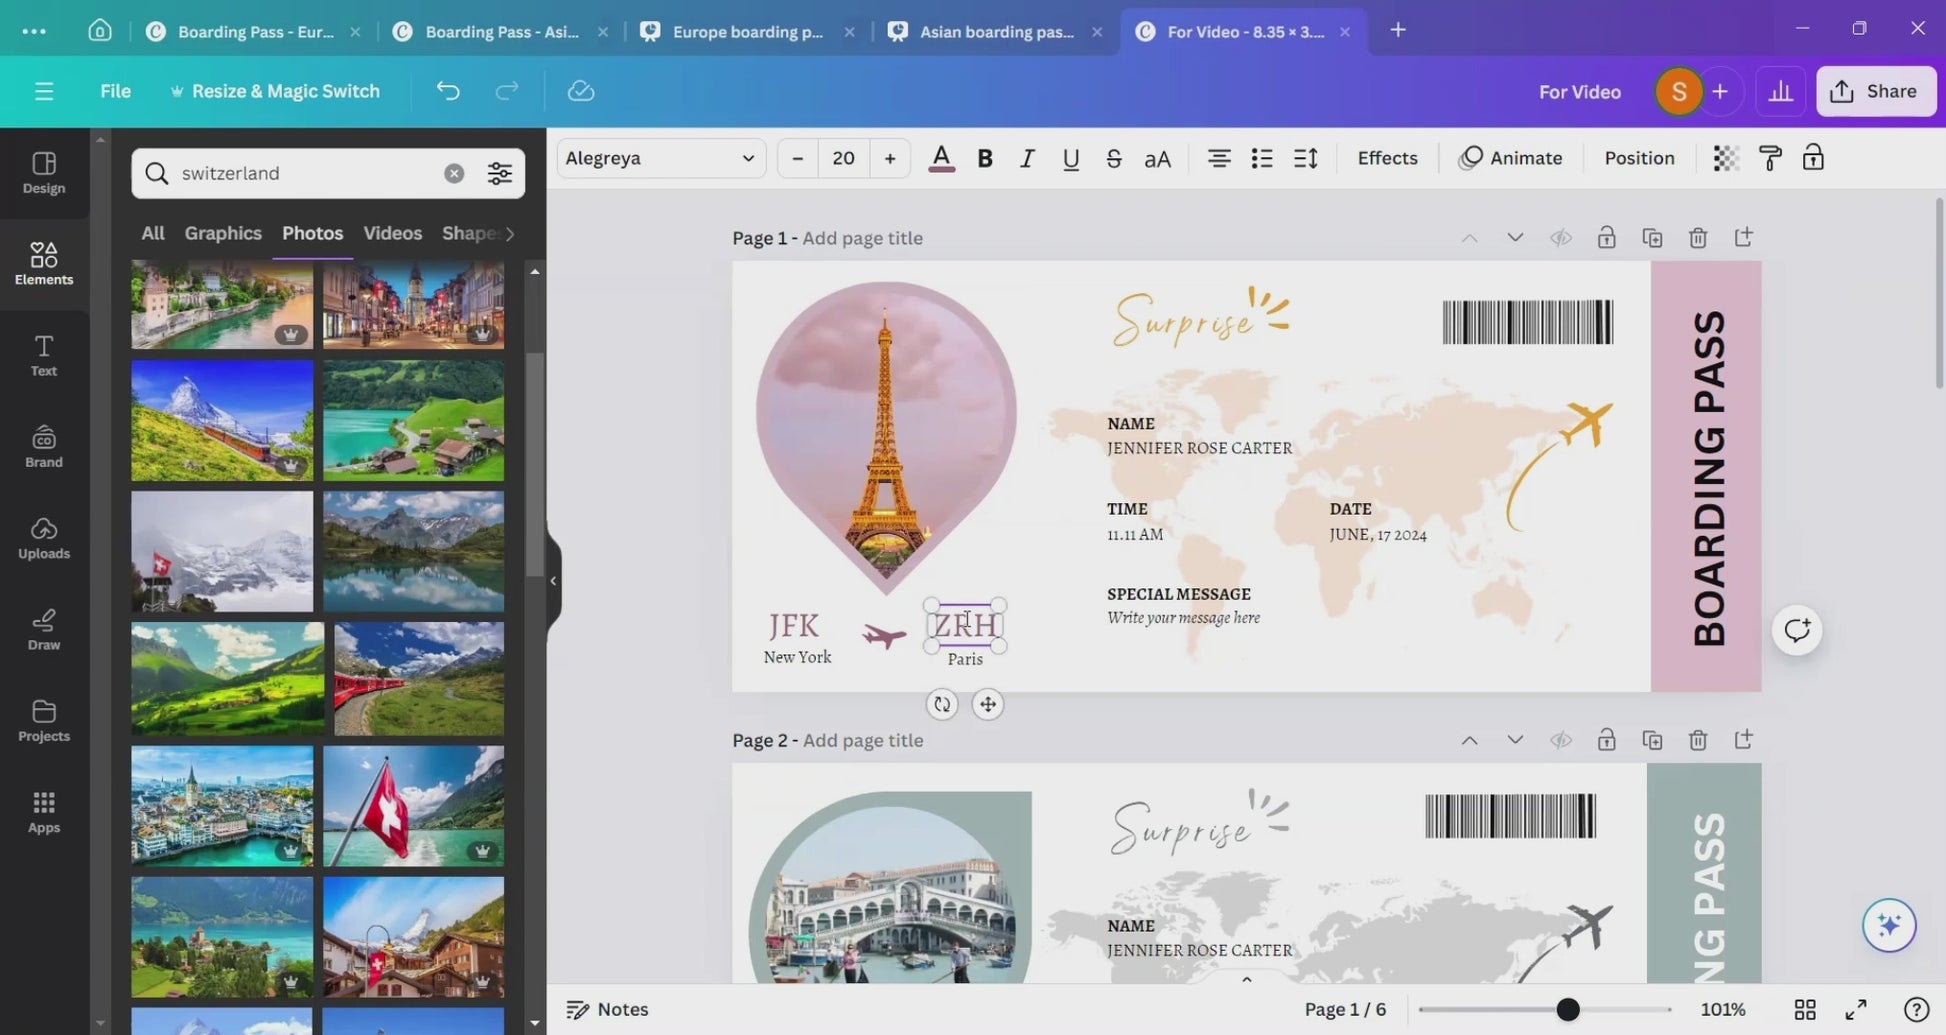The width and height of the screenshot is (1946, 1035).
Task: Move Page 2 down with chevron
Action: pos(1515,740)
